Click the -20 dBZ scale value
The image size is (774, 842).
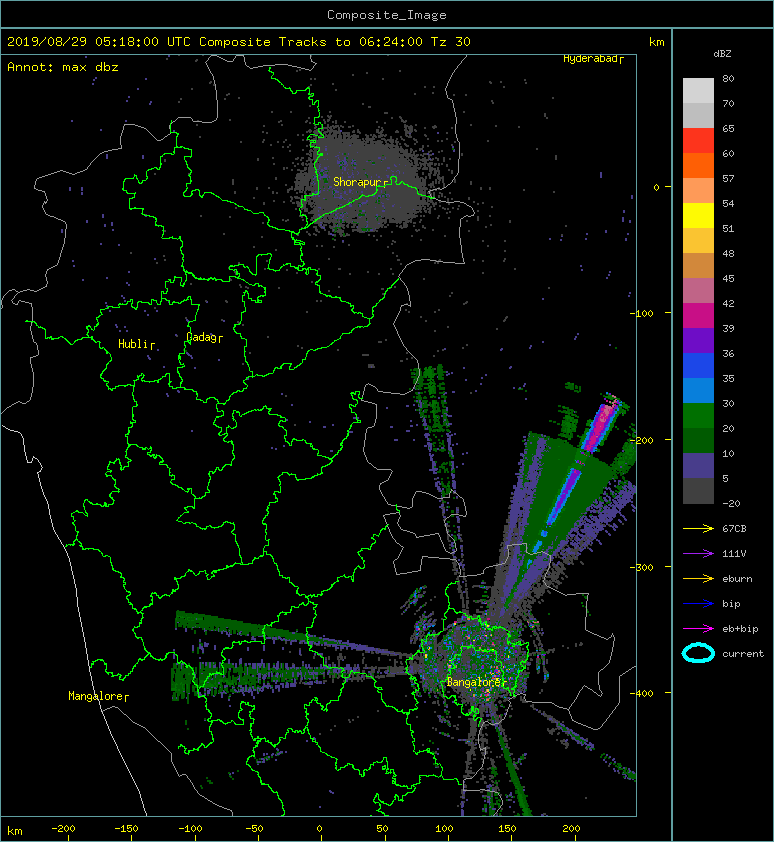point(731,504)
